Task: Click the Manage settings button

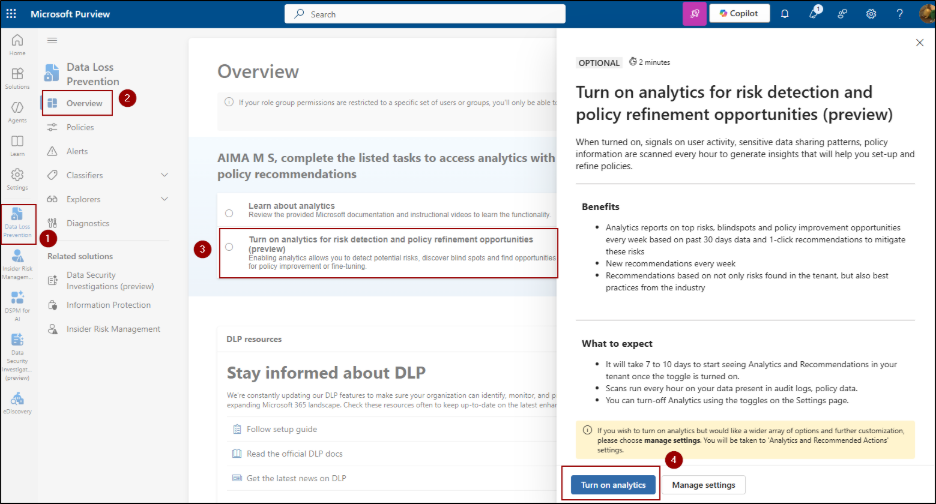Action: 703,485
